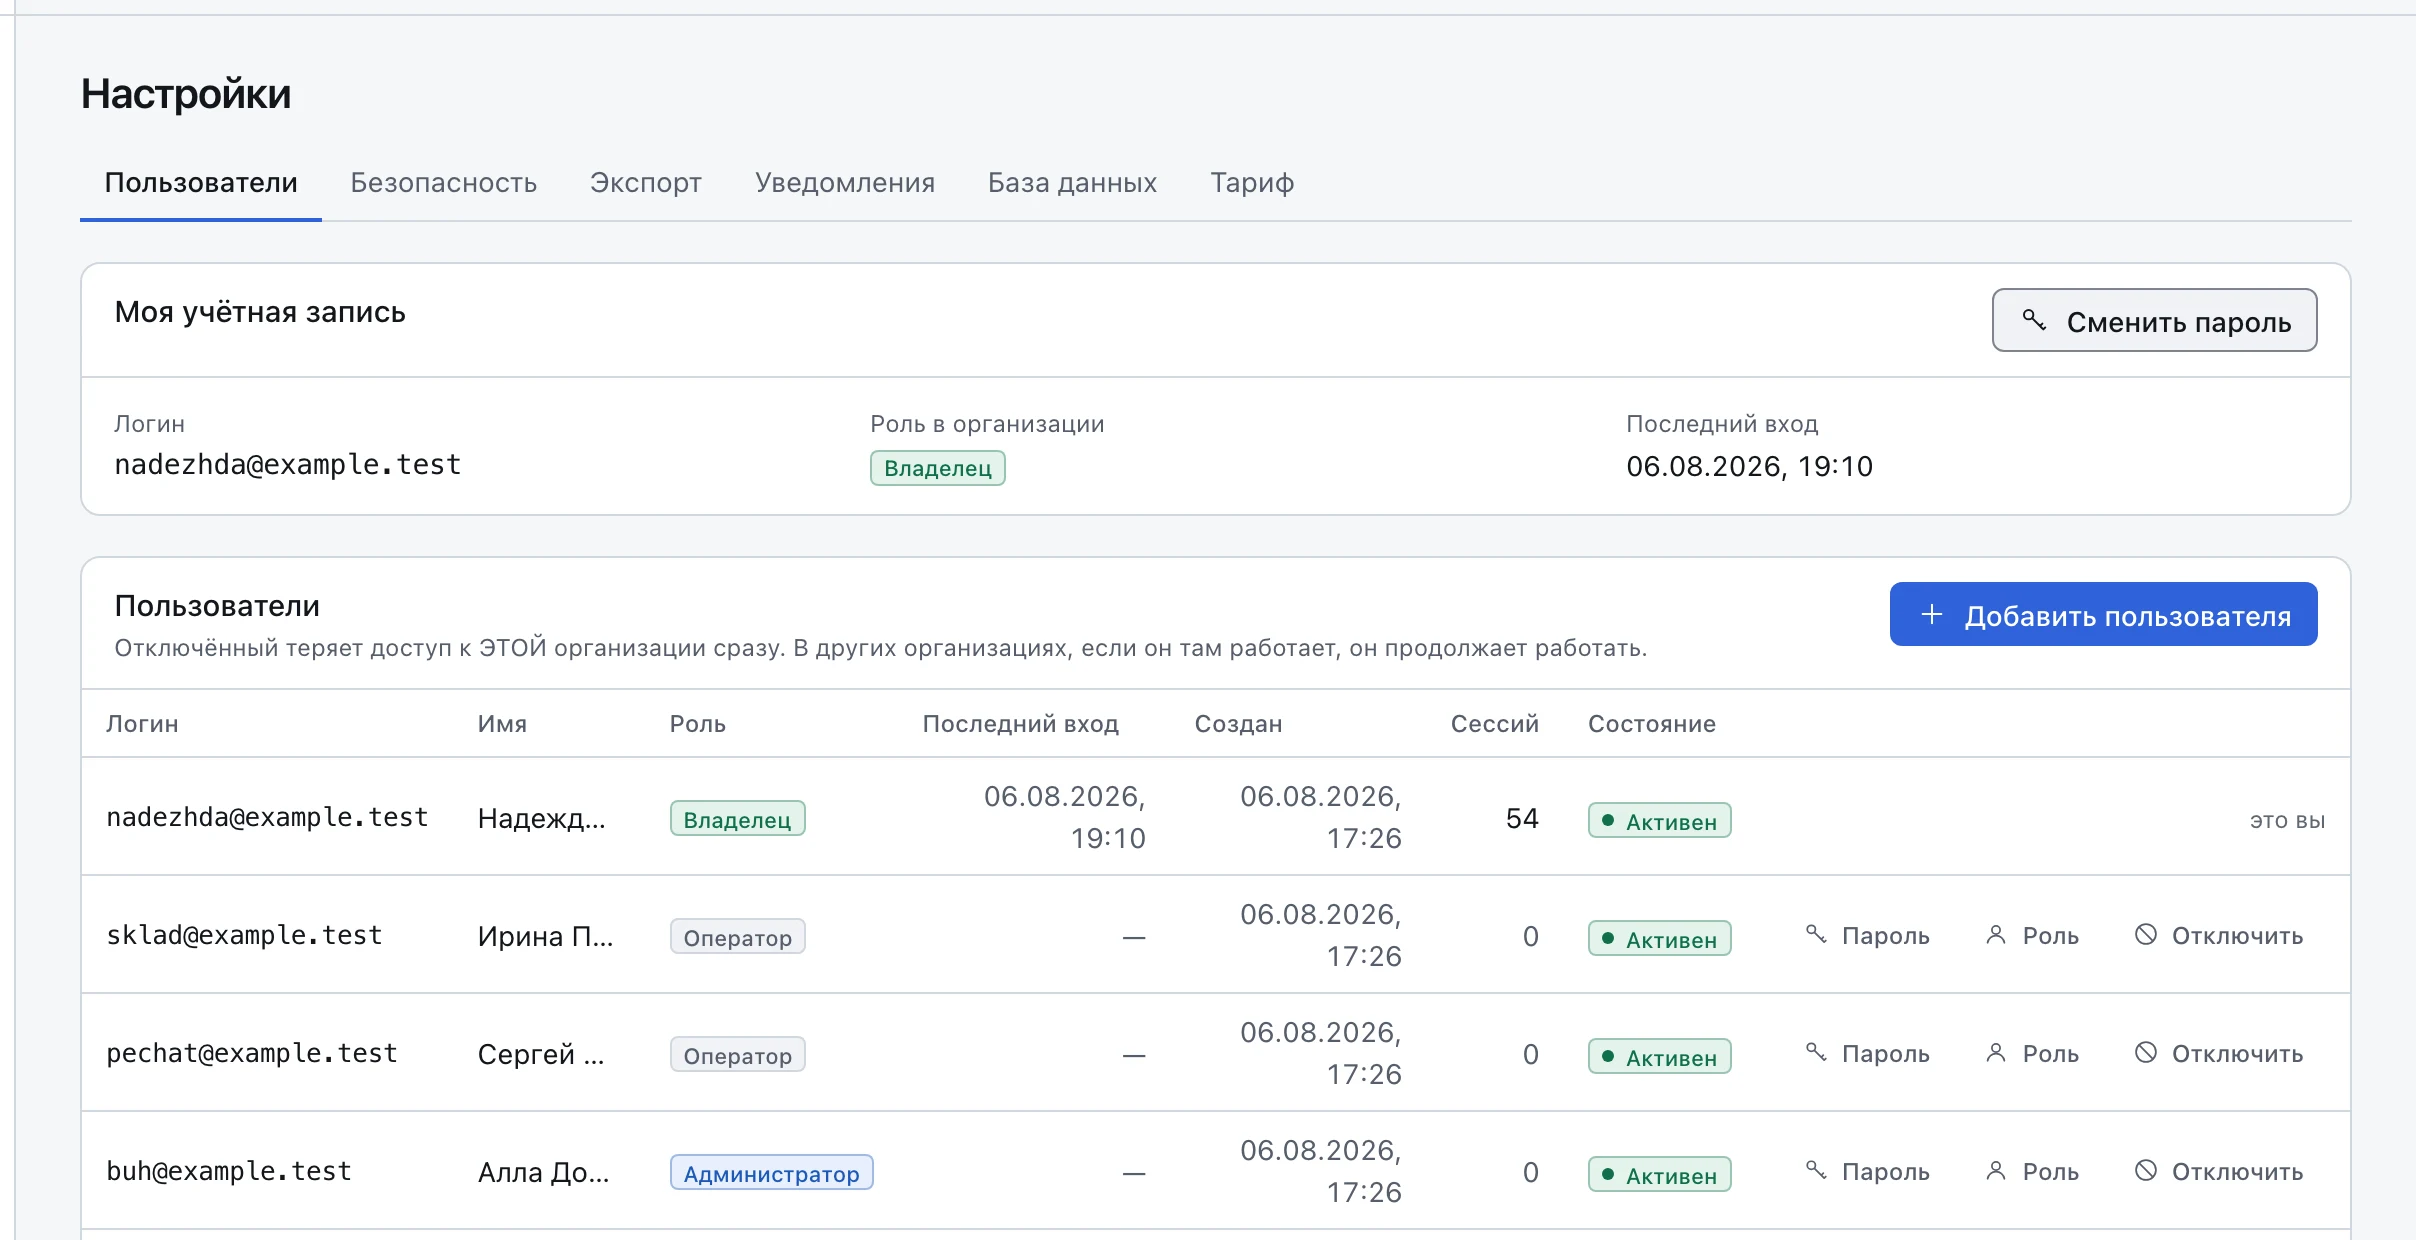Screen dimensions: 2416x1240
Task: Change Роль for buh@example.test
Action: point(2032,1171)
